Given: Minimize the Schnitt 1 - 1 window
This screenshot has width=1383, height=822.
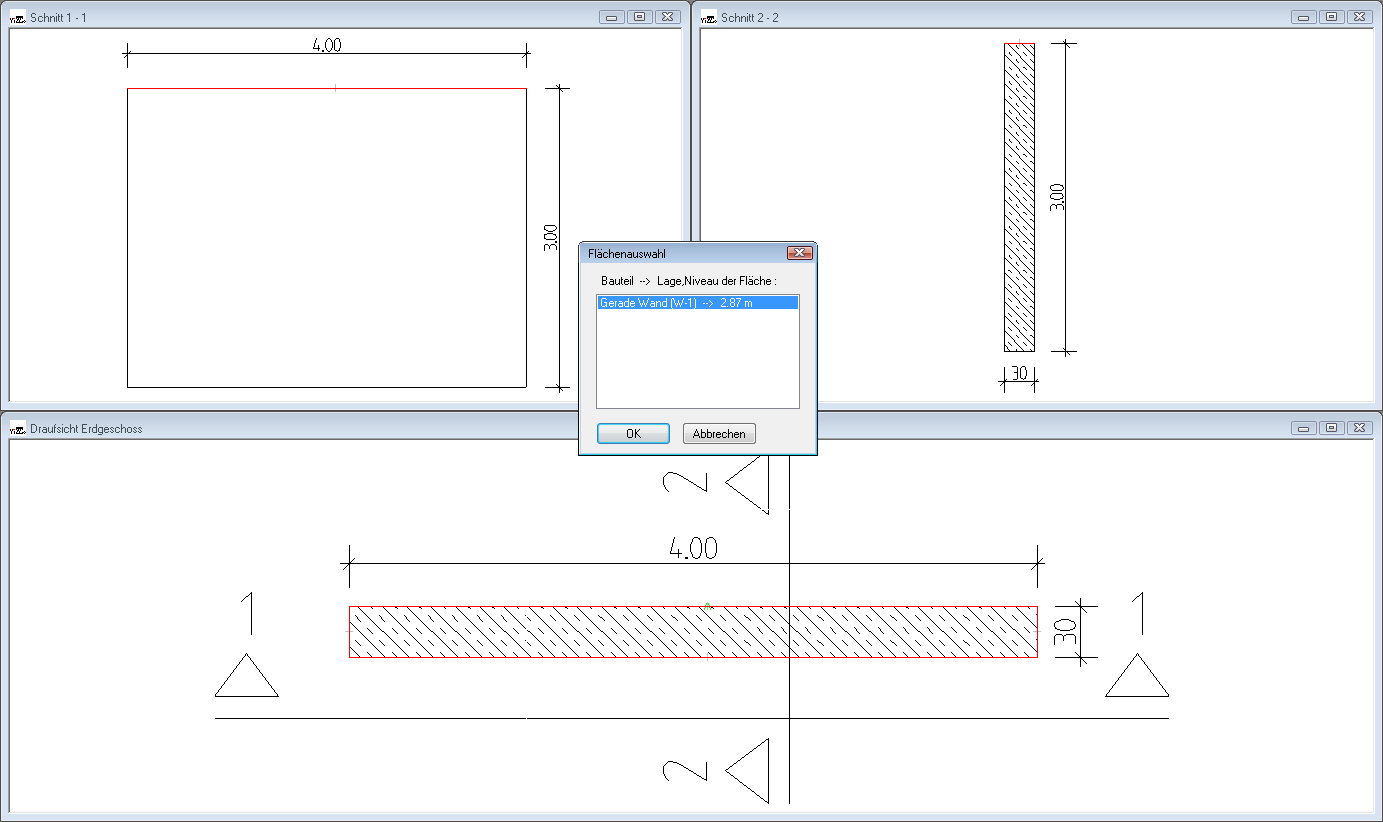Looking at the screenshot, I should pos(611,17).
